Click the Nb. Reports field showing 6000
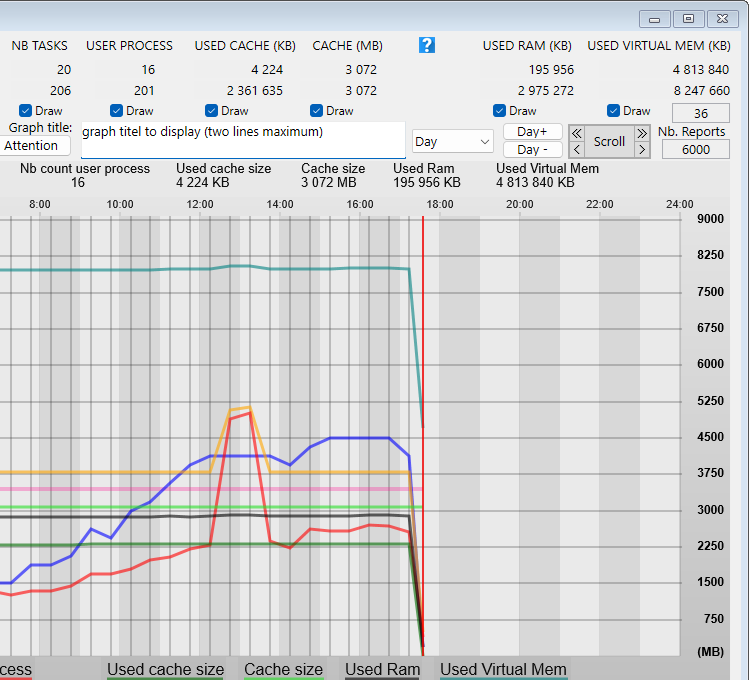This screenshot has height=680, width=749. click(x=695, y=149)
